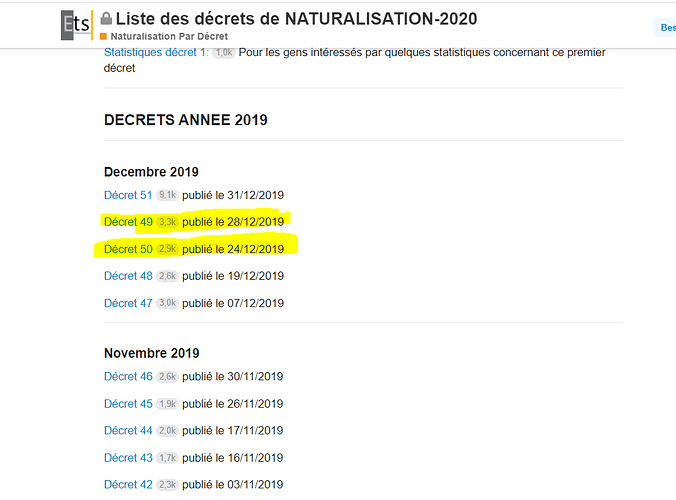The height and width of the screenshot is (500, 676).
Task: Open Statistiques décret 1 link
Action: tap(156, 52)
